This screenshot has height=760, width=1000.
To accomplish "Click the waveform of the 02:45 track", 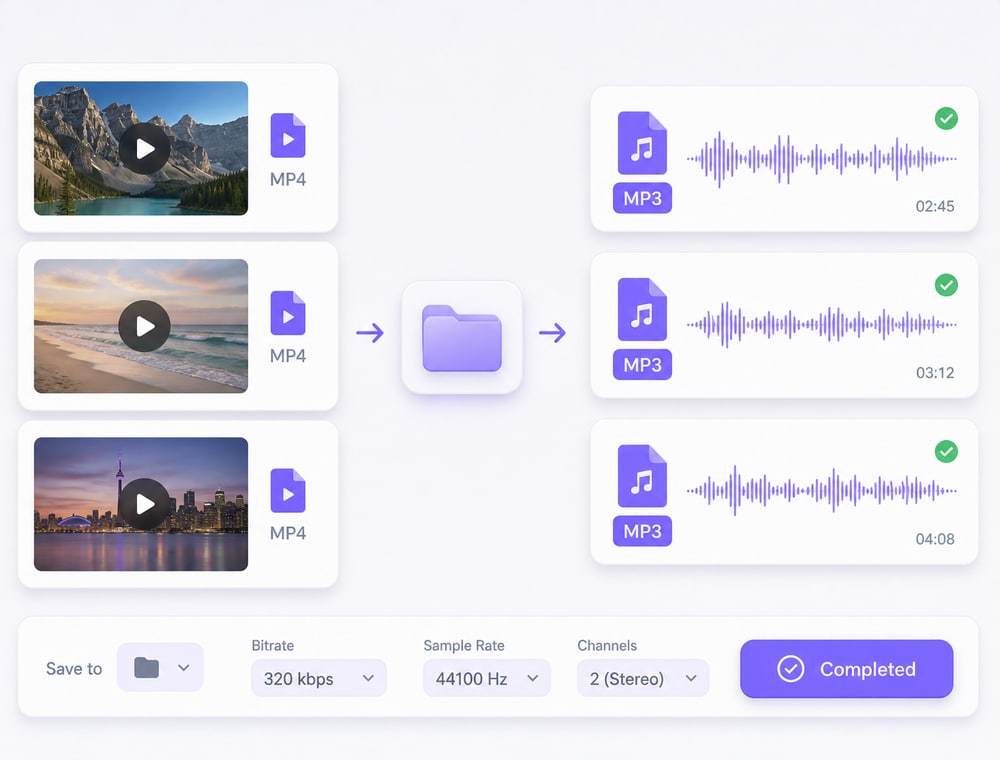I will (x=821, y=159).
